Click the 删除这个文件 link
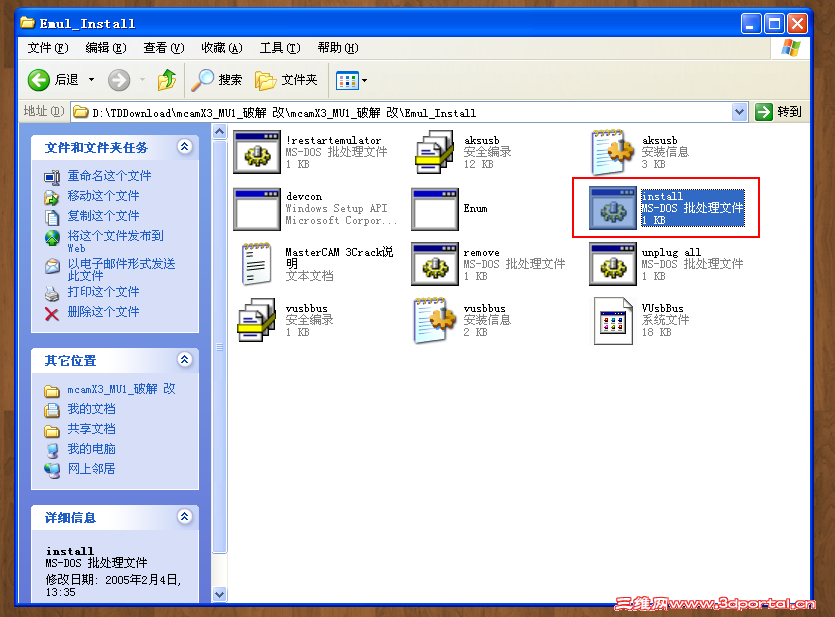The height and width of the screenshot is (617, 835). tap(103, 312)
